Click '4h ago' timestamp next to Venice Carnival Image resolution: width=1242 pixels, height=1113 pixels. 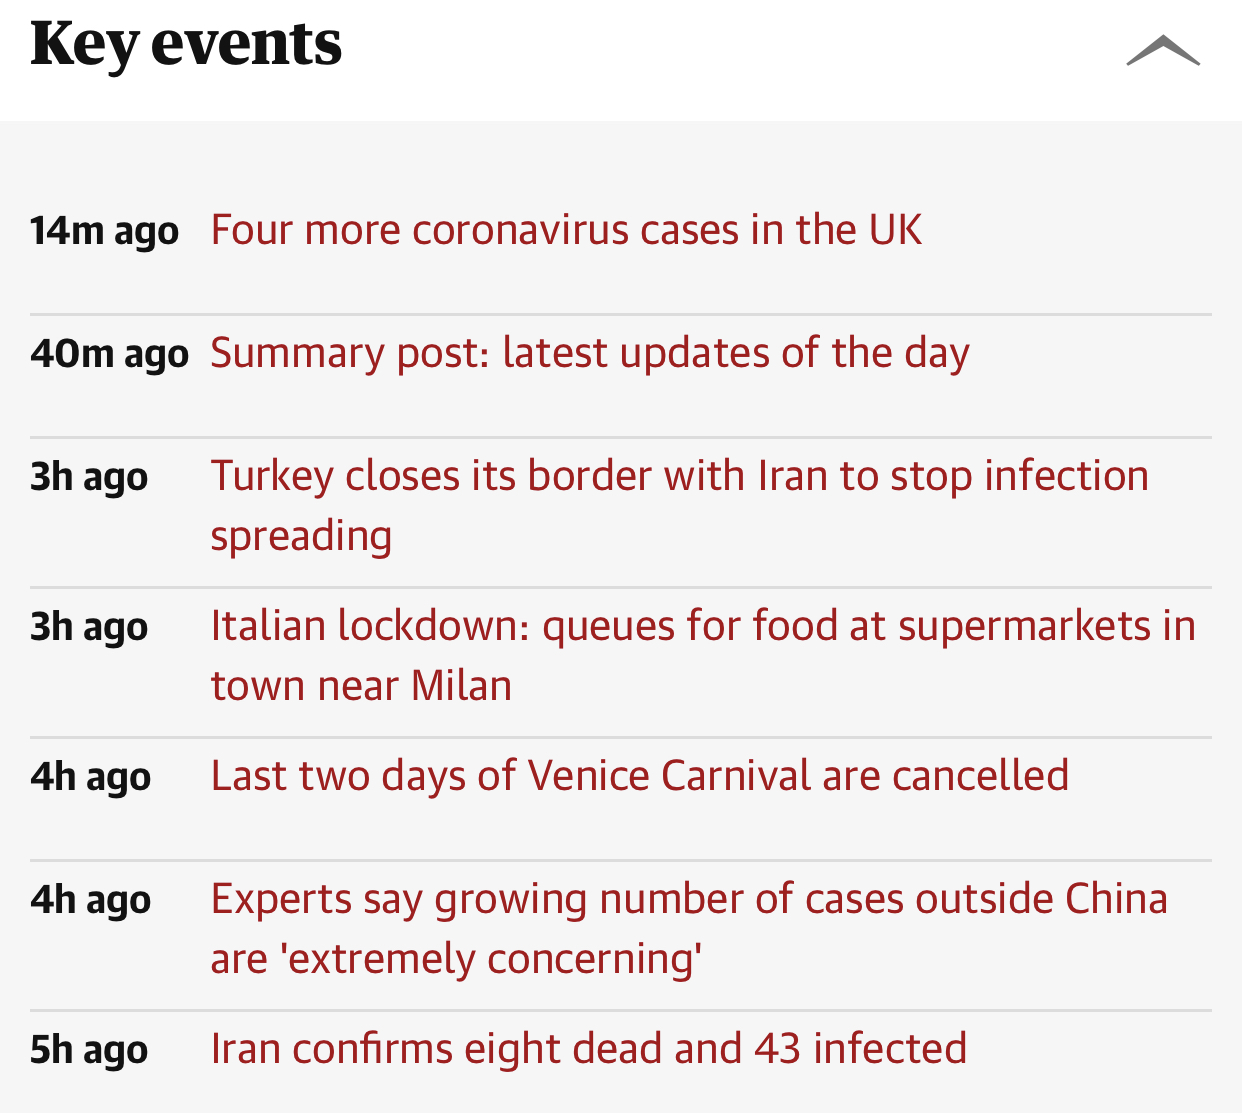click(90, 777)
